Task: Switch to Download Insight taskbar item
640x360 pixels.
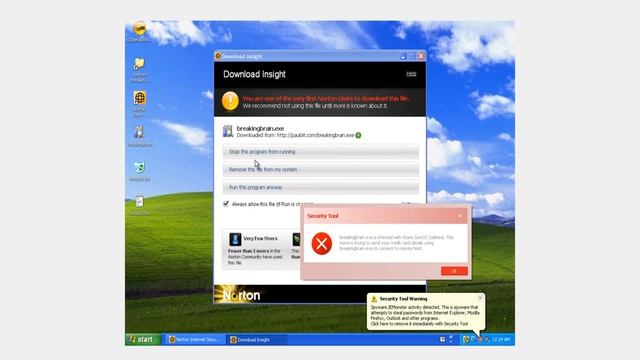Action: (x=256, y=340)
